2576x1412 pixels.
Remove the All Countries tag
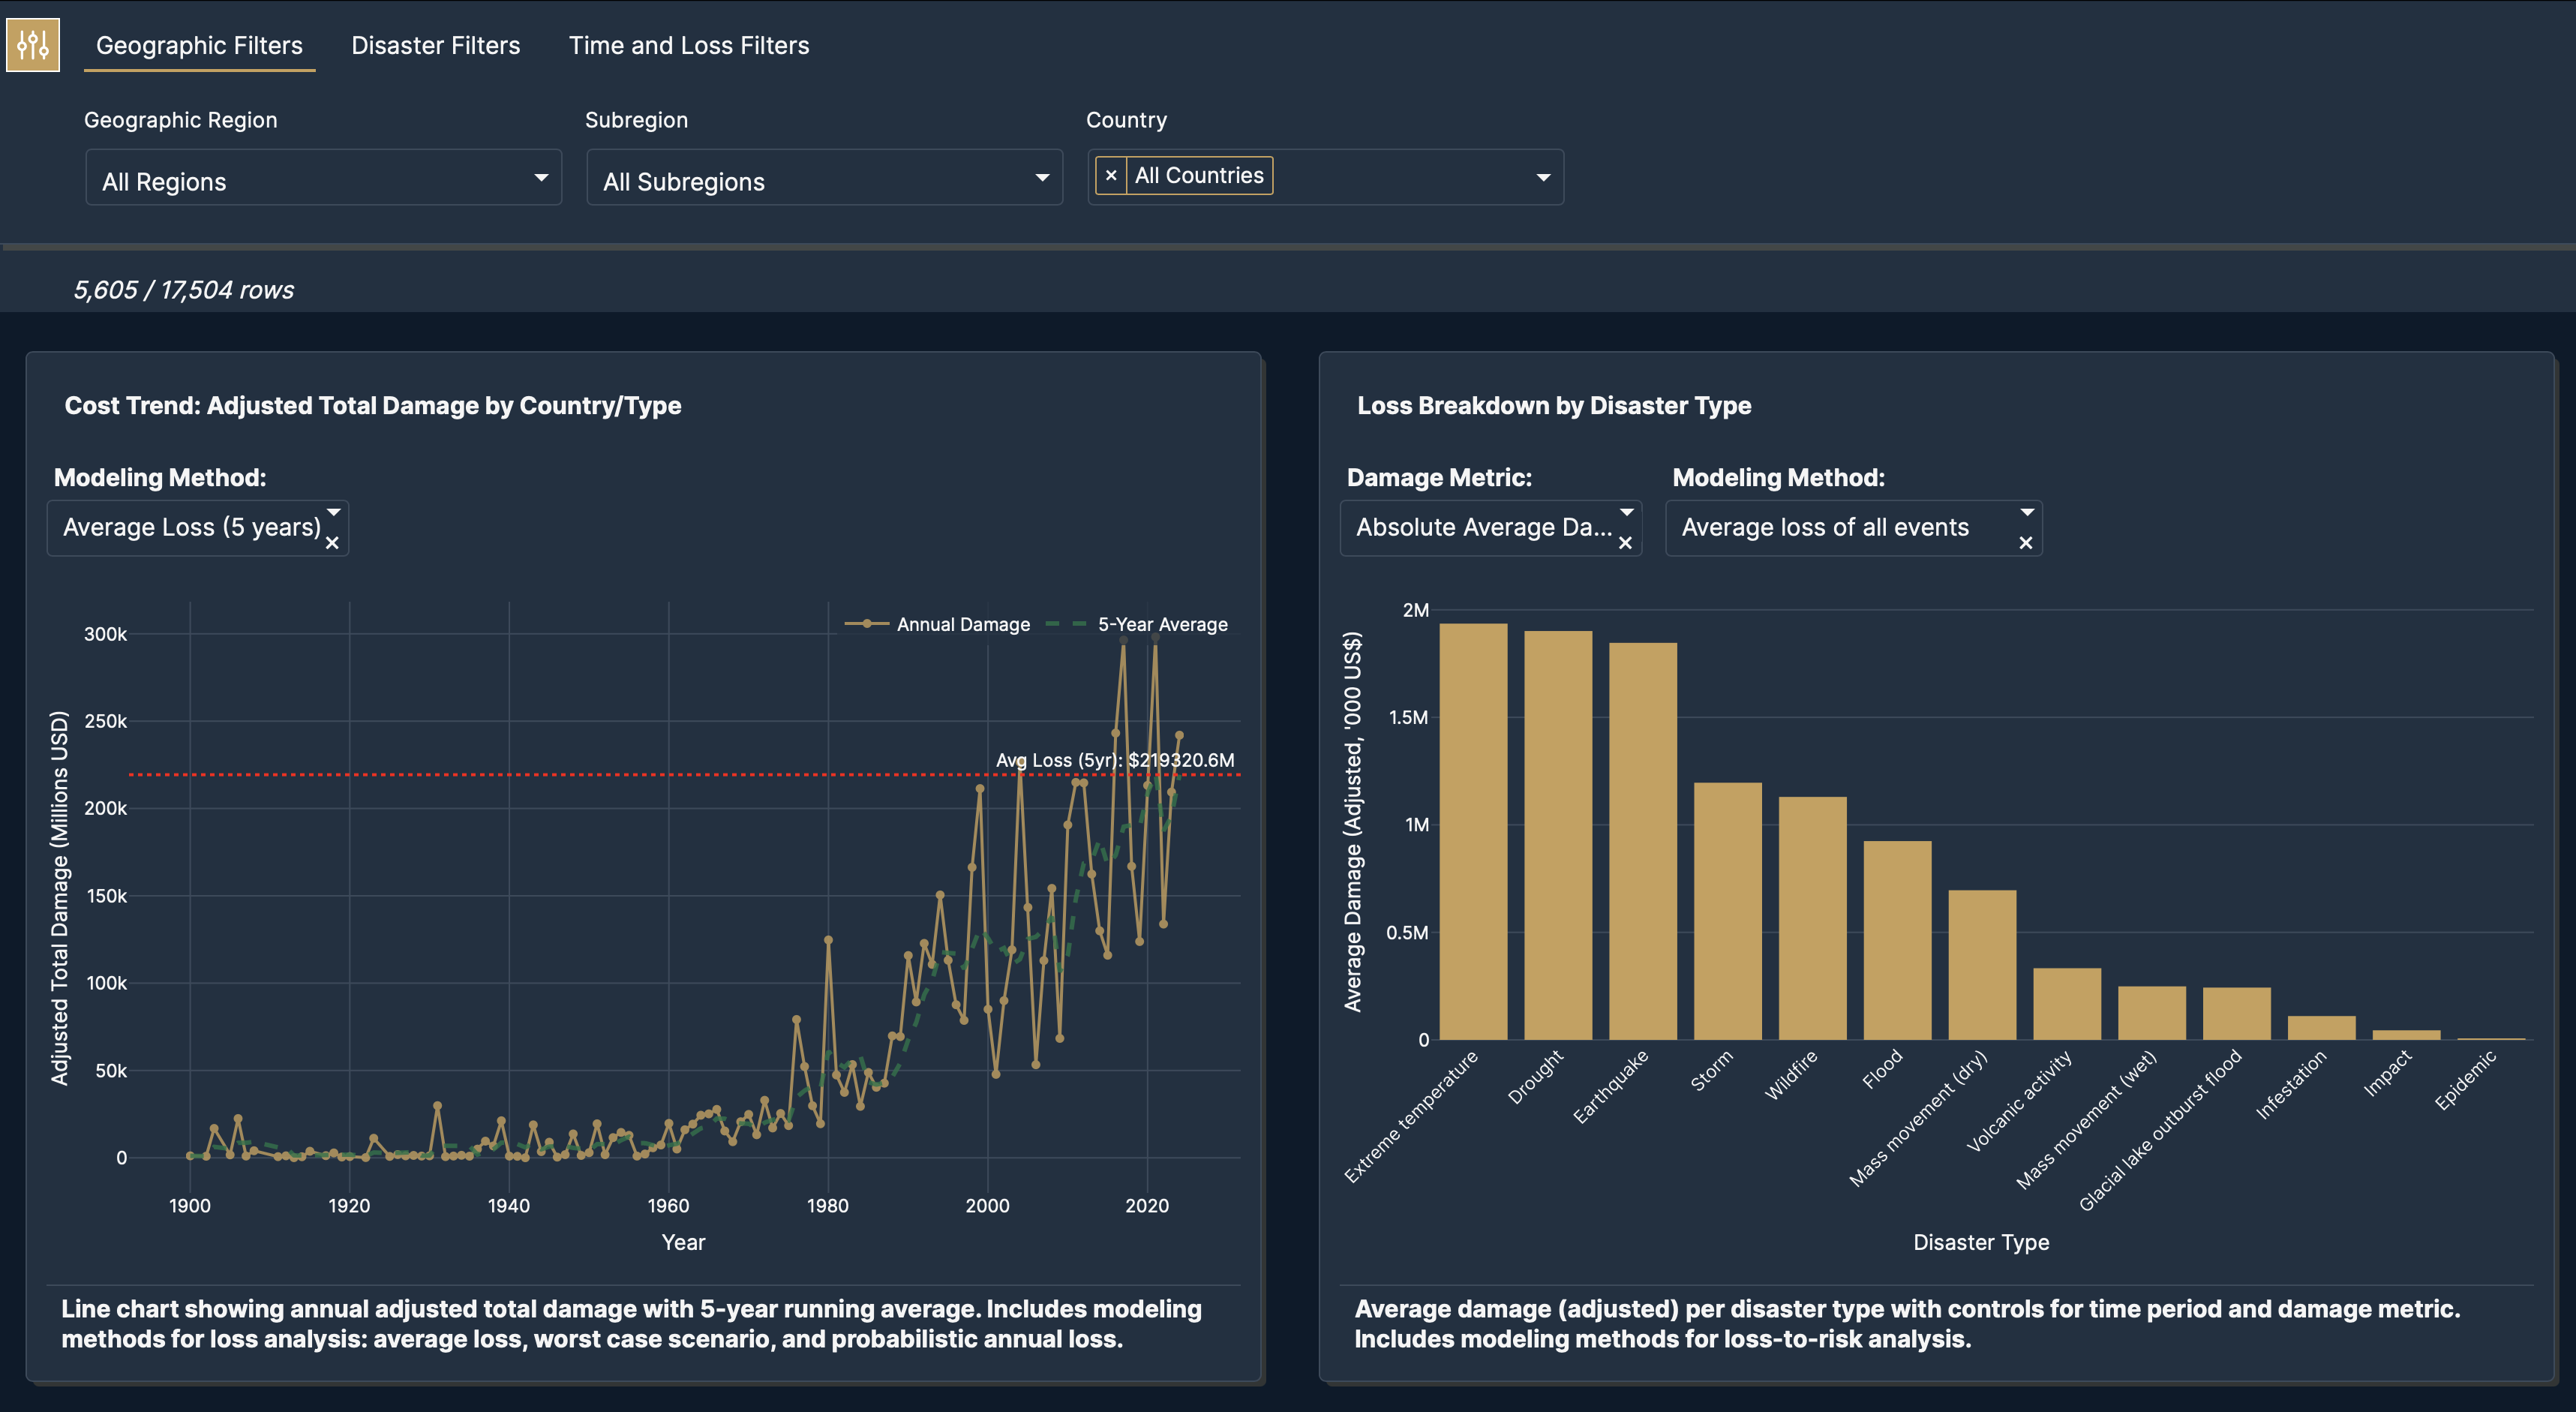[x=1110, y=176]
